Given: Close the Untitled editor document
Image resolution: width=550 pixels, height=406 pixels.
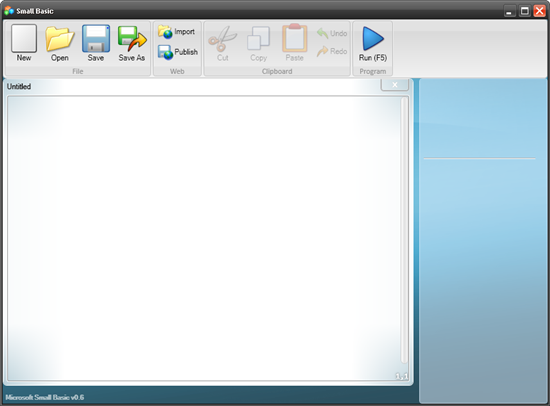Looking at the screenshot, I should [395, 85].
